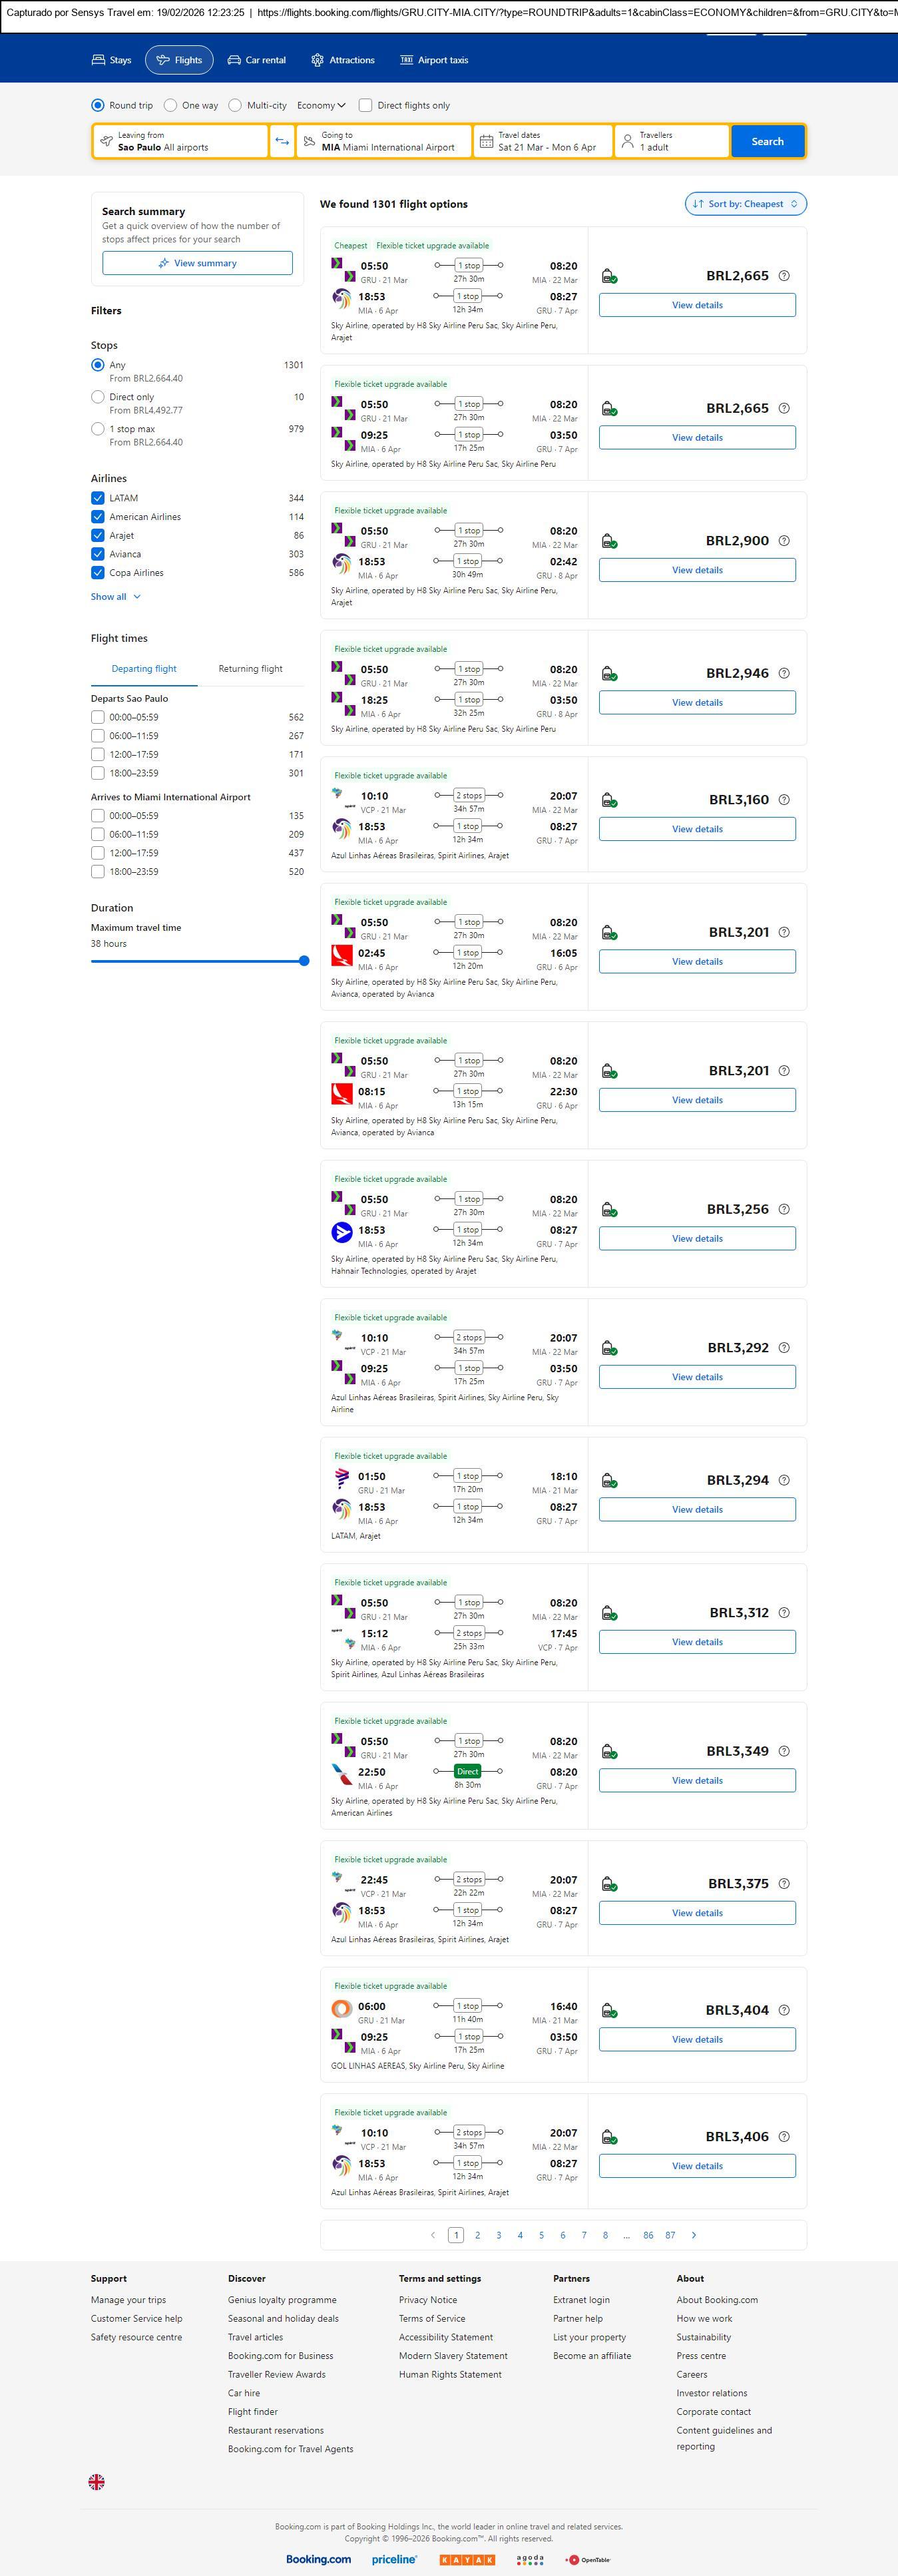Go to next results page arrow
Screen dimensions: 898x2576
694,2235
